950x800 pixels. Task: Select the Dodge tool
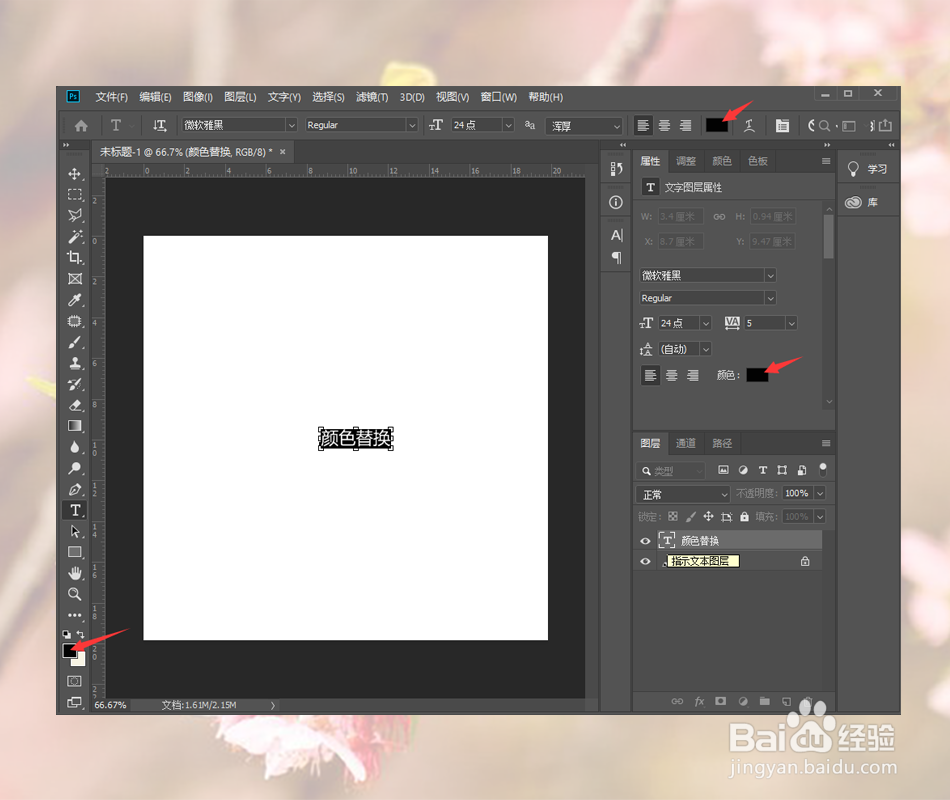point(75,468)
